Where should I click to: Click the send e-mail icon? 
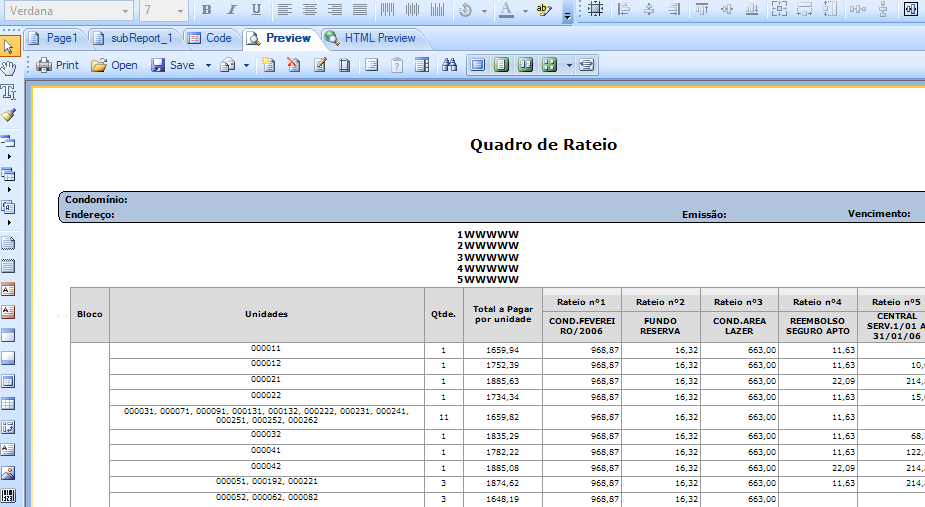(228, 65)
